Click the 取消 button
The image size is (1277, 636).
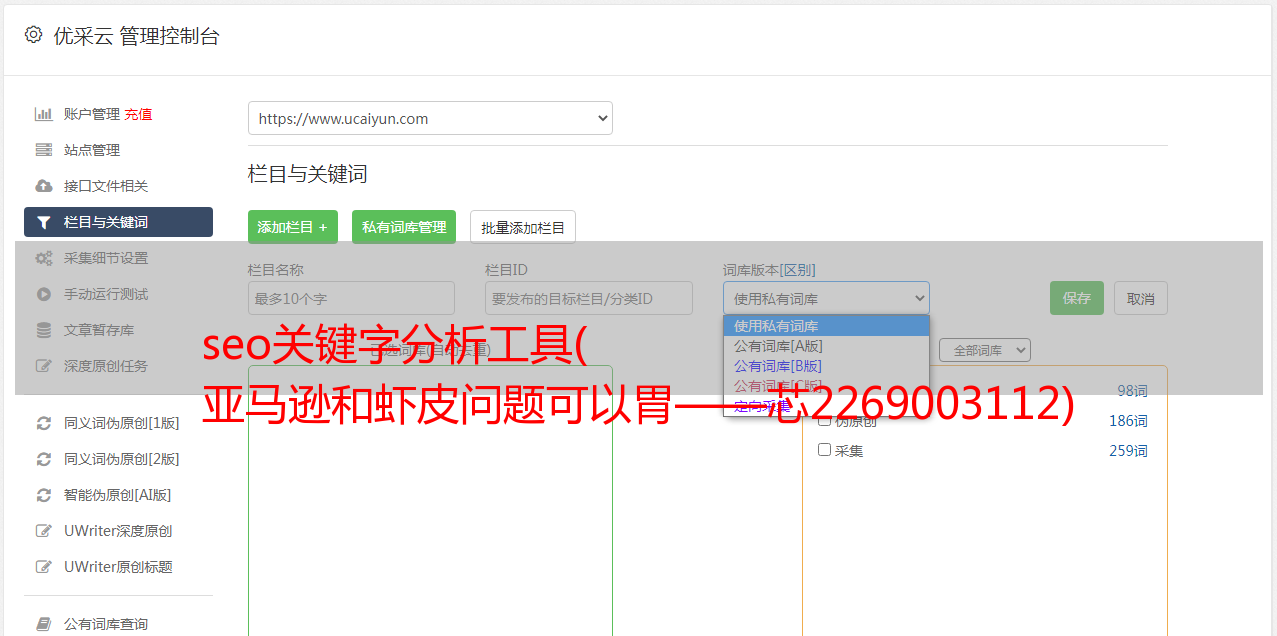1141,298
